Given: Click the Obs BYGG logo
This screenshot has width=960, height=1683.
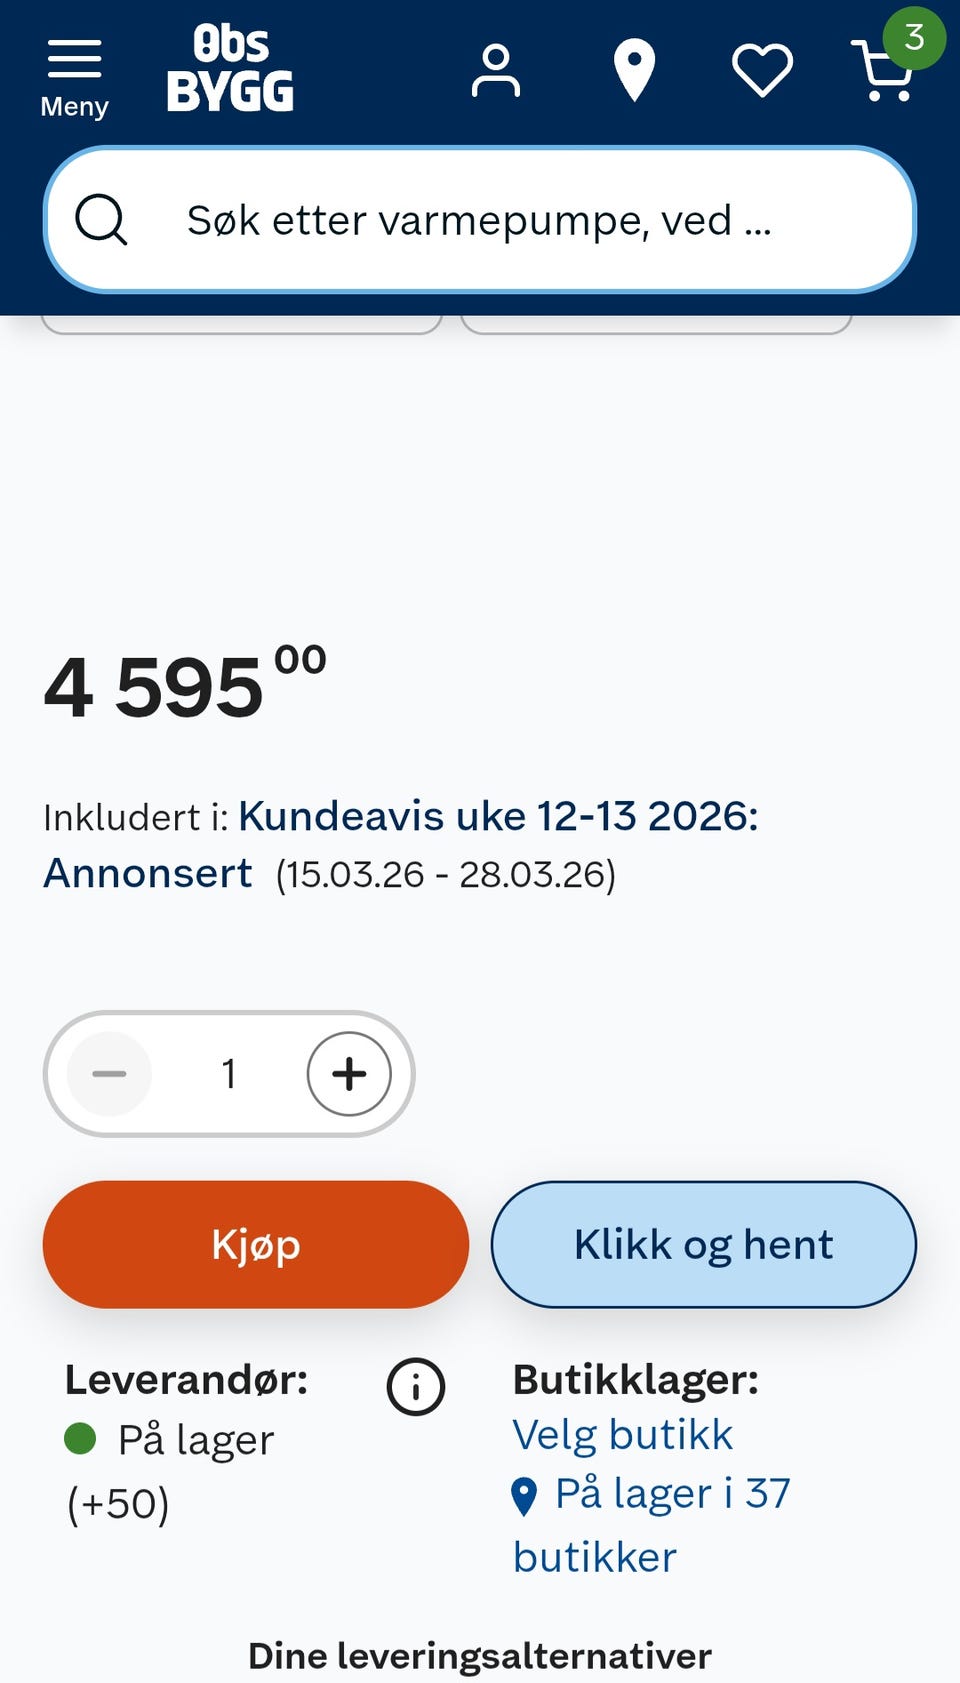Looking at the screenshot, I should point(230,69).
